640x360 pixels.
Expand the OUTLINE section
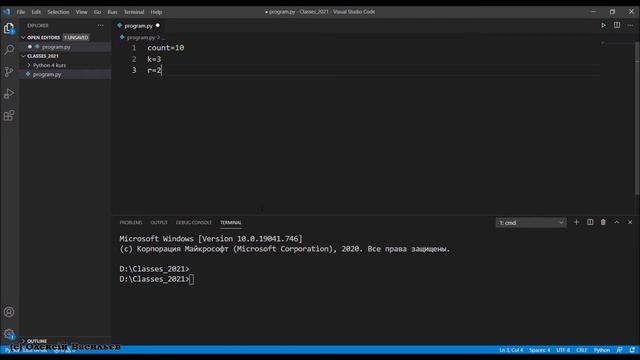point(23,341)
